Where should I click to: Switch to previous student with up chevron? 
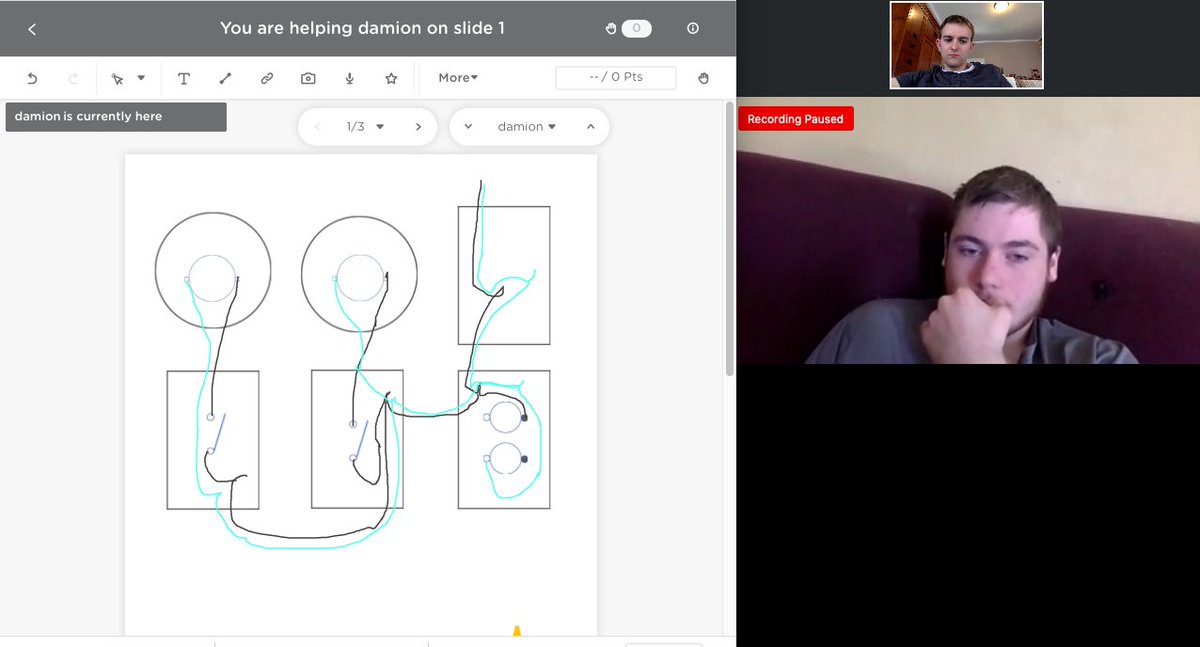pos(590,127)
